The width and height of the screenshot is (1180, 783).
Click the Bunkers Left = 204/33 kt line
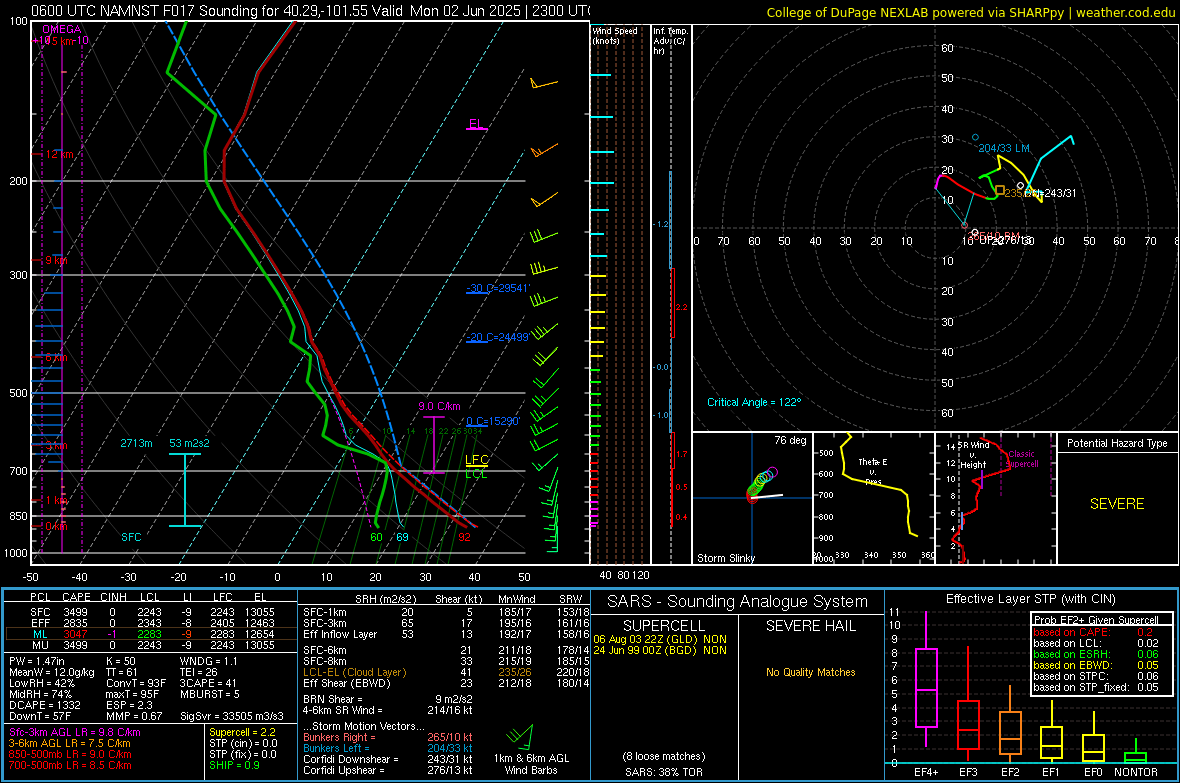click(x=388, y=748)
